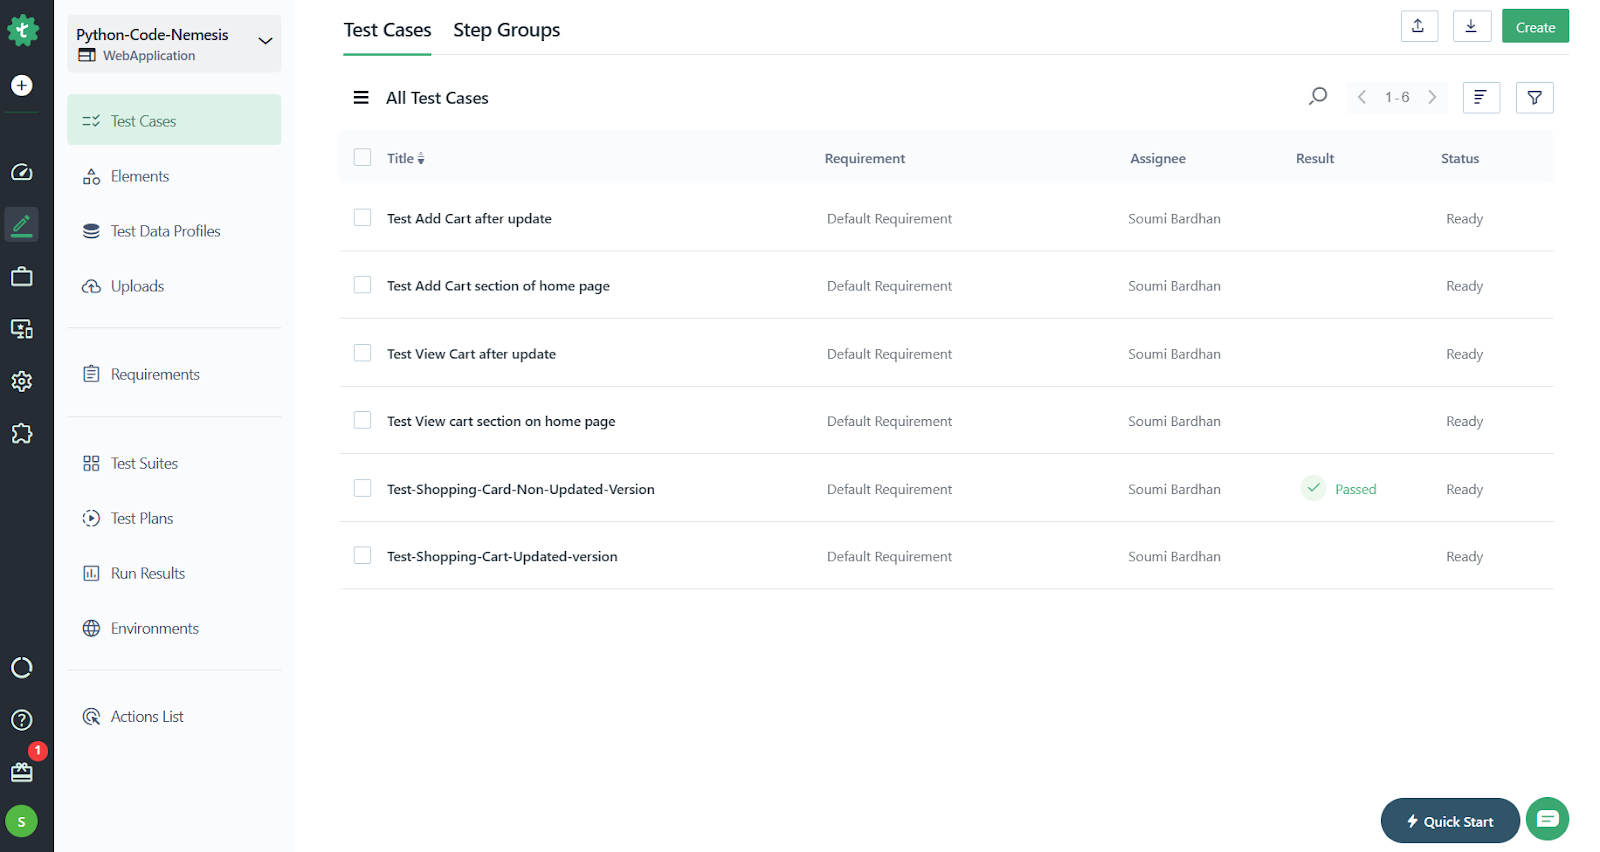Open Test Add Cart section of home page

(x=498, y=286)
